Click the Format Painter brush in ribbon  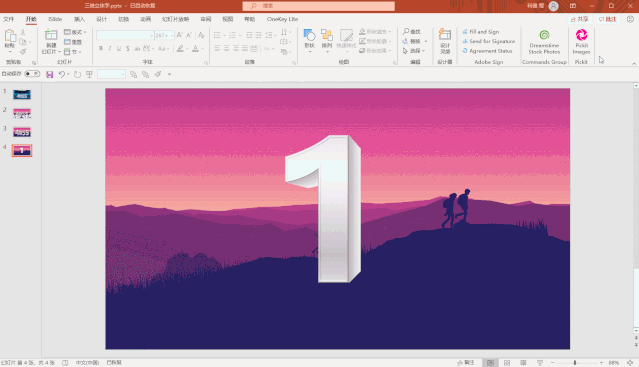23,52
